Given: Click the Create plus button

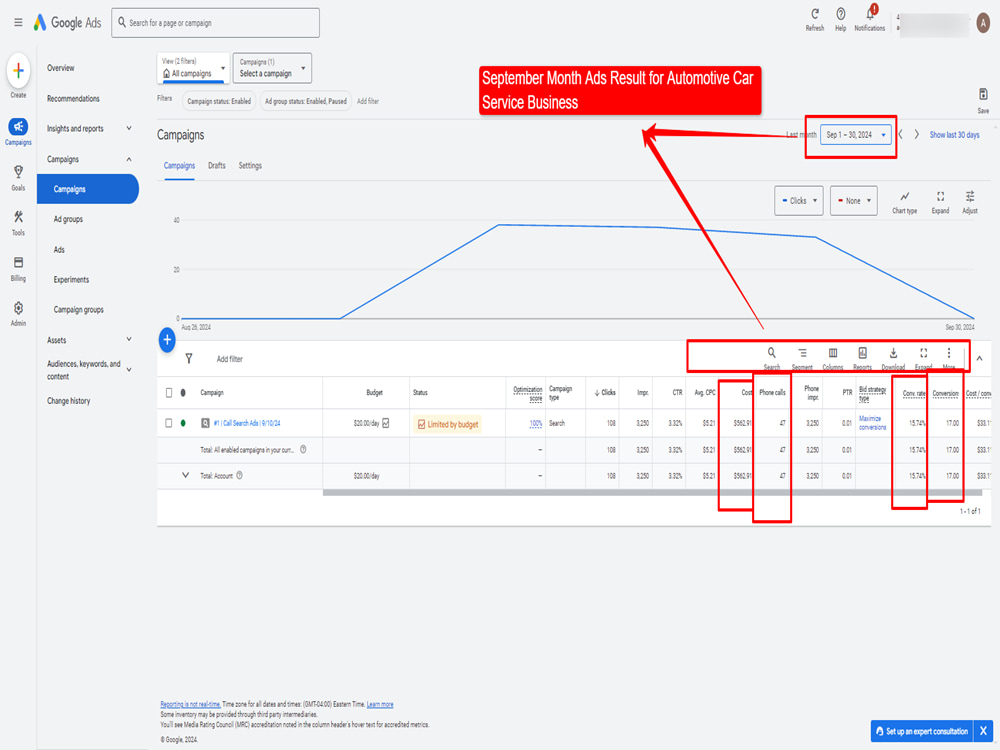Looking at the screenshot, I should pos(18,70).
